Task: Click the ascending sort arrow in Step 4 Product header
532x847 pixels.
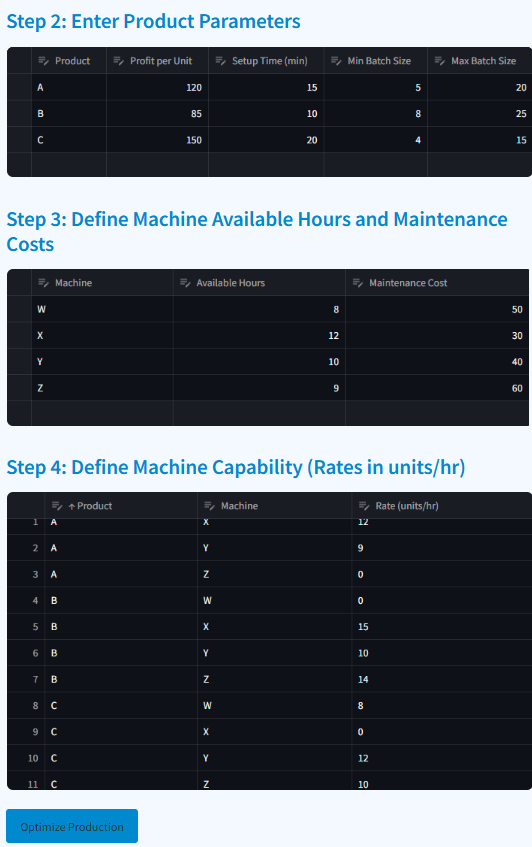Action: tap(71, 507)
